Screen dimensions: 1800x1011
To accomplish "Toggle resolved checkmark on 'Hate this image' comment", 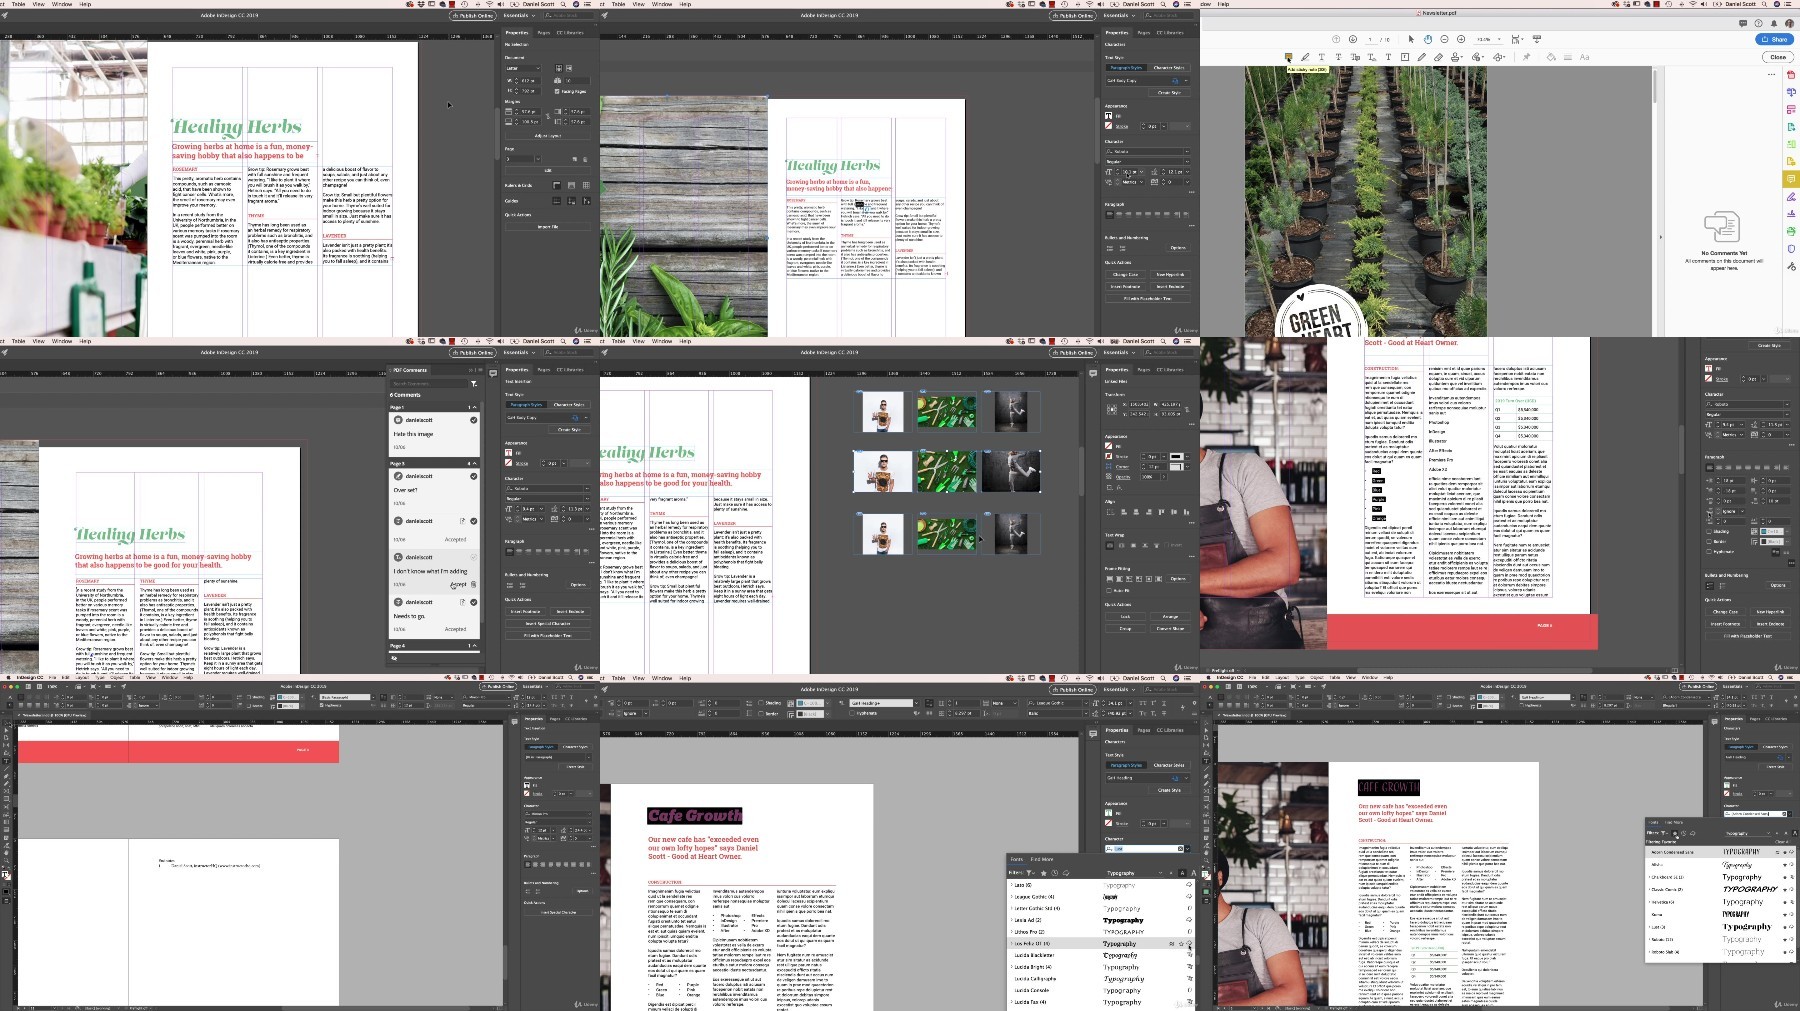I will pyautogui.click(x=473, y=420).
